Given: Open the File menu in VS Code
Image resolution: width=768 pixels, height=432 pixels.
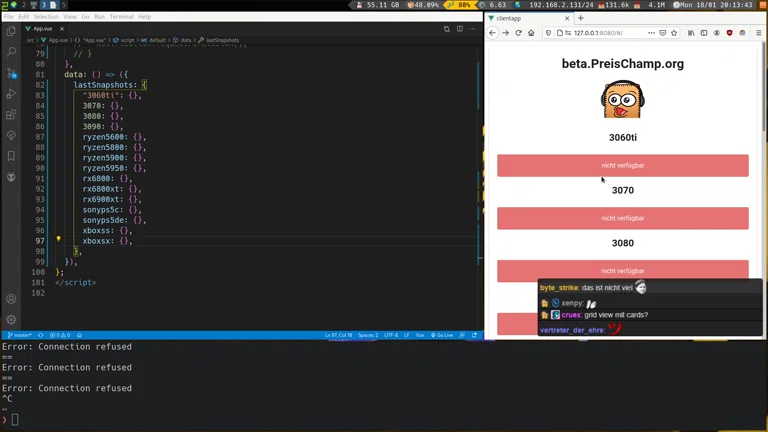Looking at the screenshot, I should pyautogui.click(x=9, y=17).
